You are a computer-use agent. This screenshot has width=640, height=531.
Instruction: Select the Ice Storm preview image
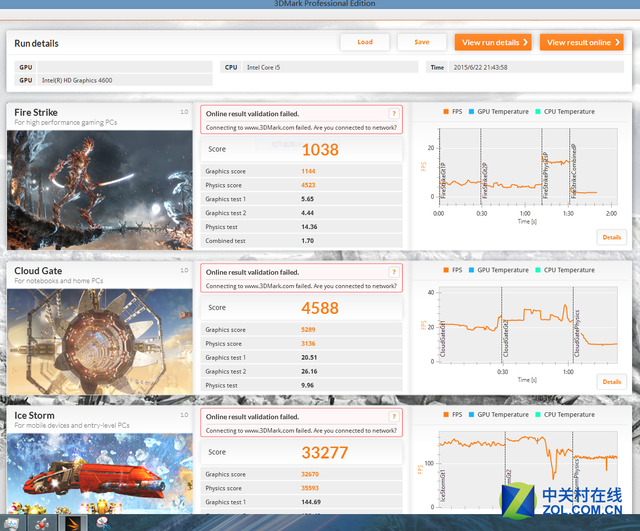click(100, 473)
